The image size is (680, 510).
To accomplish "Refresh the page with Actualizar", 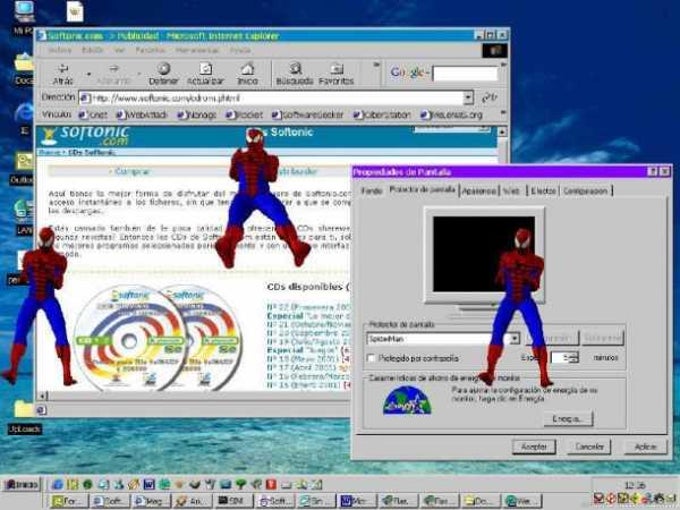I will point(205,74).
